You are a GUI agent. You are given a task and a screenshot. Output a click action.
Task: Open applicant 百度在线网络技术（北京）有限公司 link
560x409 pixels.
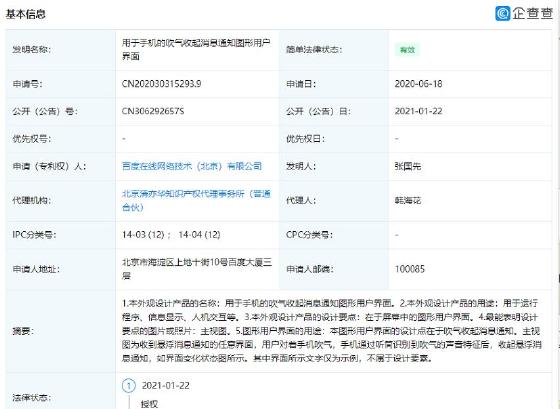pos(192,166)
